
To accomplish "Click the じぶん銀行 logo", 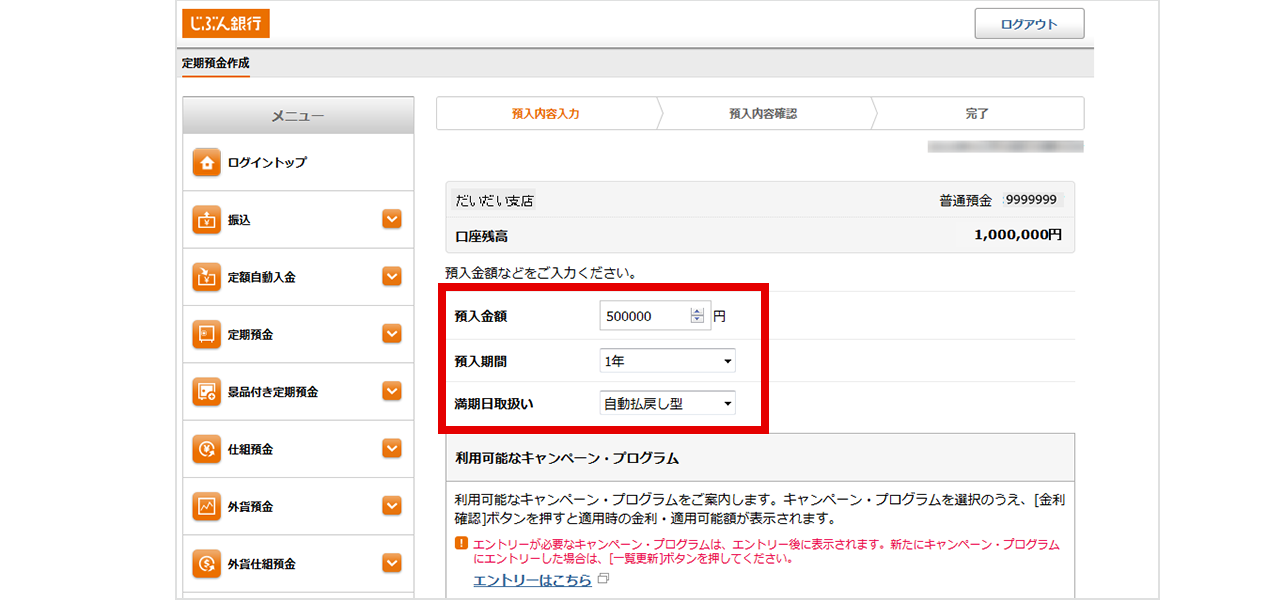I will pyautogui.click(x=225, y=23).
